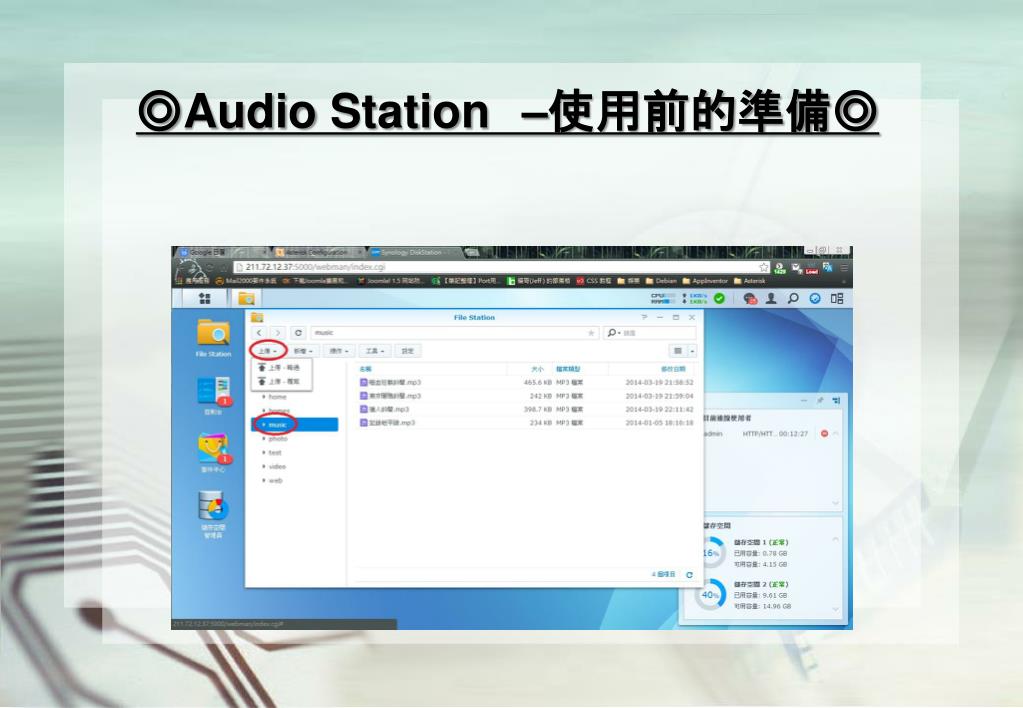1023x708 pixels.
Task: Select the 242 KB mp3 file
Action: pos(526,395)
